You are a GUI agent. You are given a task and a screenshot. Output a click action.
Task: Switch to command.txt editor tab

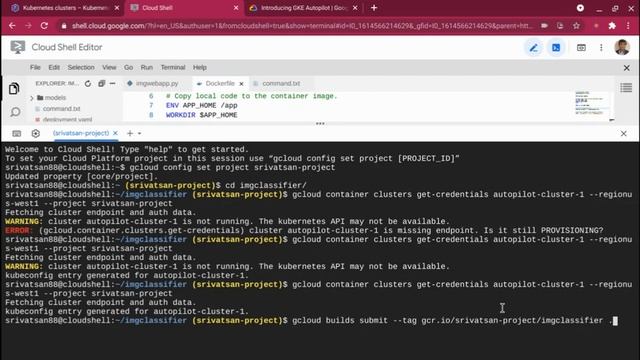[280, 83]
